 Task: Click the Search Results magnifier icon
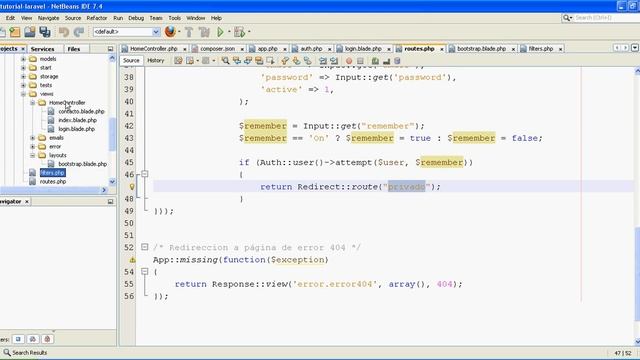pyautogui.click(x=7, y=352)
